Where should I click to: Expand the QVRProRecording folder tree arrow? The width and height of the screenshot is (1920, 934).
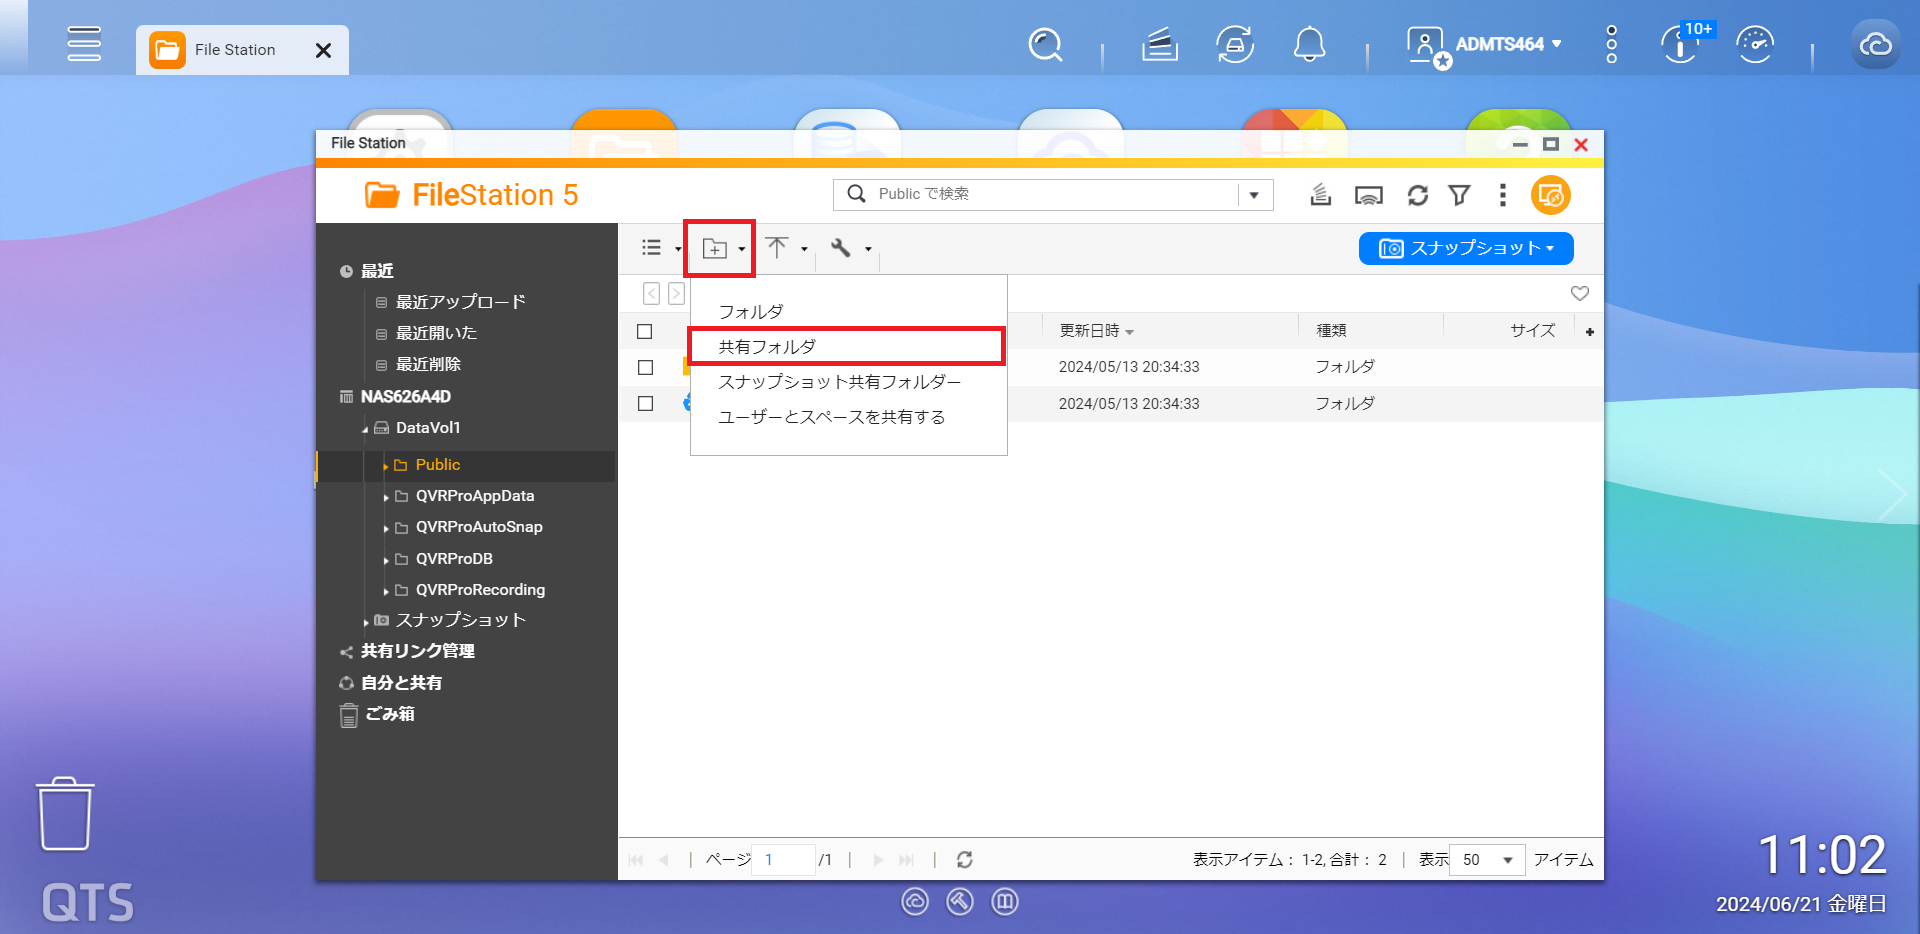coord(386,591)
